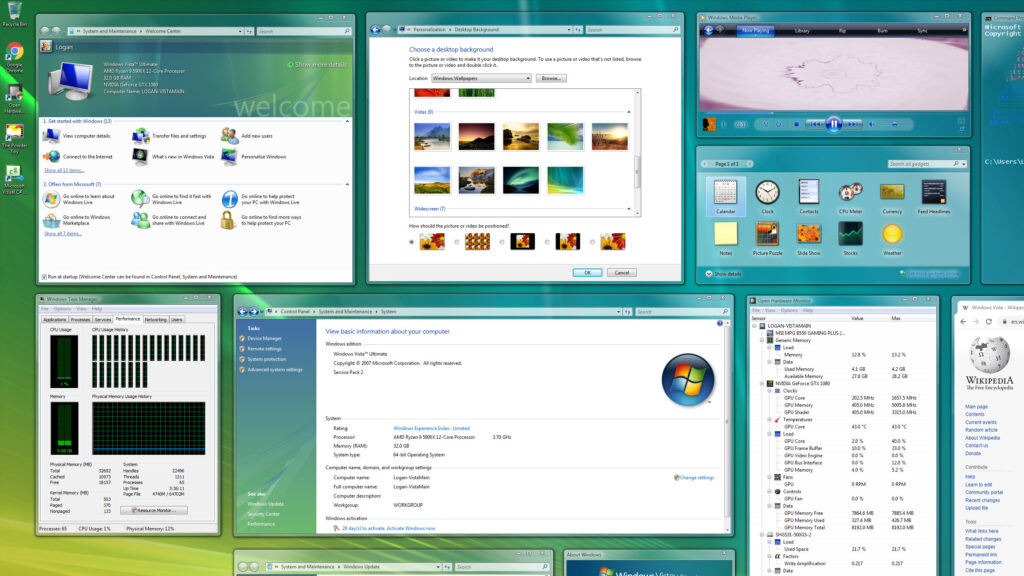The height and width of the screenshot is (576, 1024).
Task: Pause playback in Windows Media Player
Action: (833, 124)
